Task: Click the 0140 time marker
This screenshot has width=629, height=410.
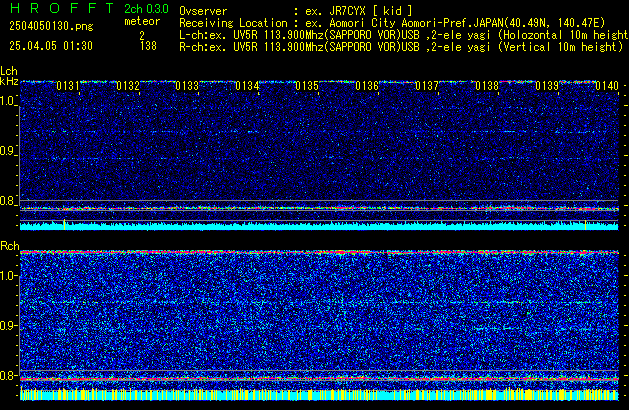Action: pos(607,86)
